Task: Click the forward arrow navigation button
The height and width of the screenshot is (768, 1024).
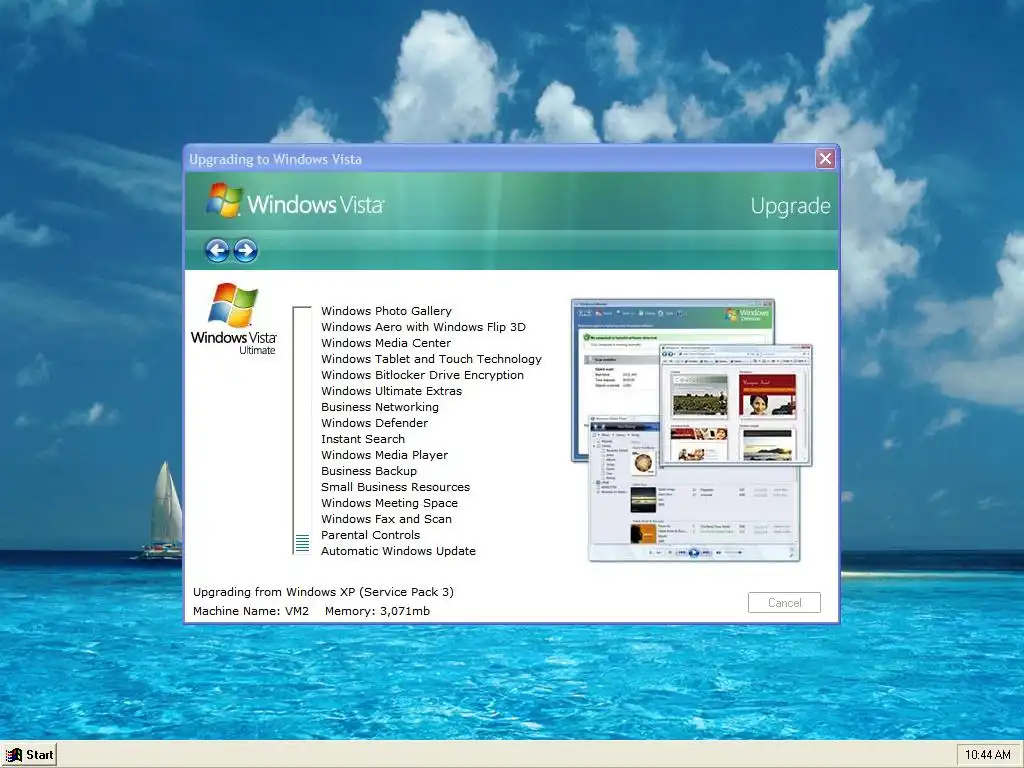Action: click(246, 250)
